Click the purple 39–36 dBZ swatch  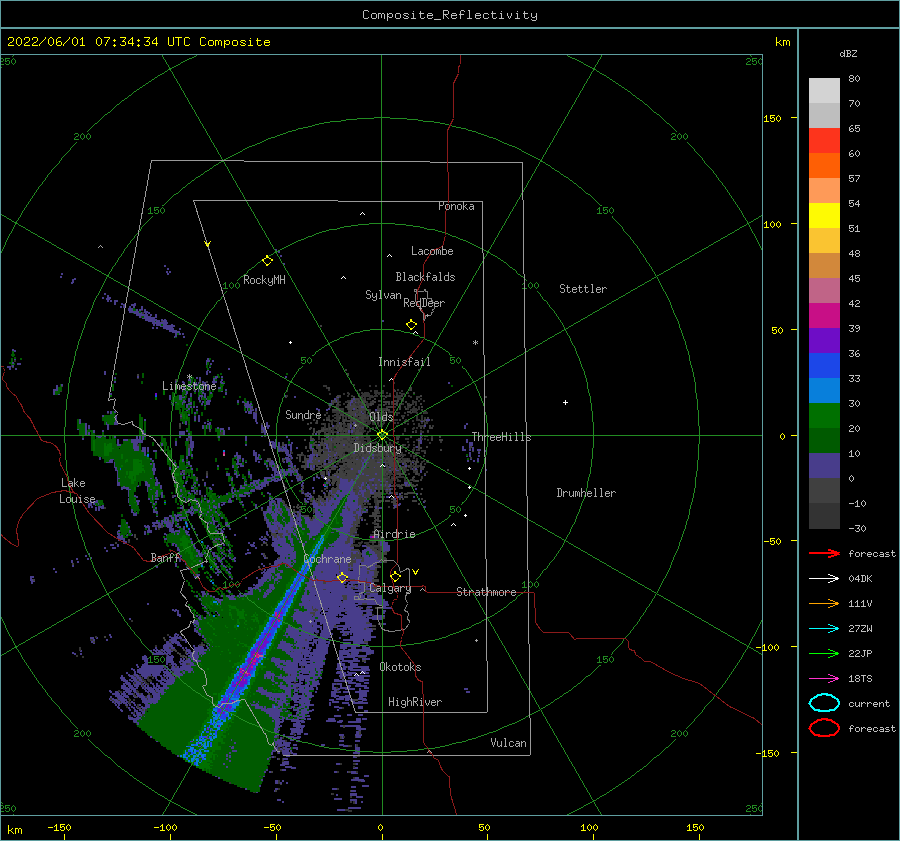824,341
